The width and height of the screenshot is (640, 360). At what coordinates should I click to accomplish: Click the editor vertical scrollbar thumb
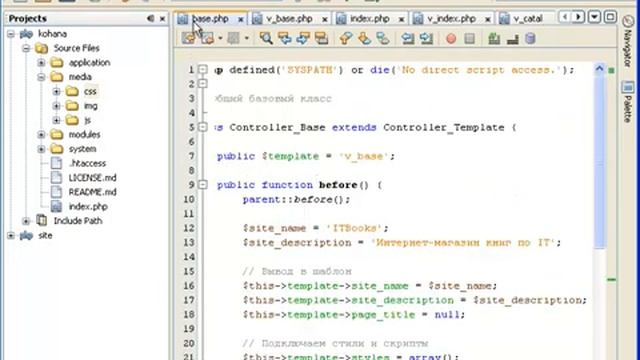click(599, 161)
